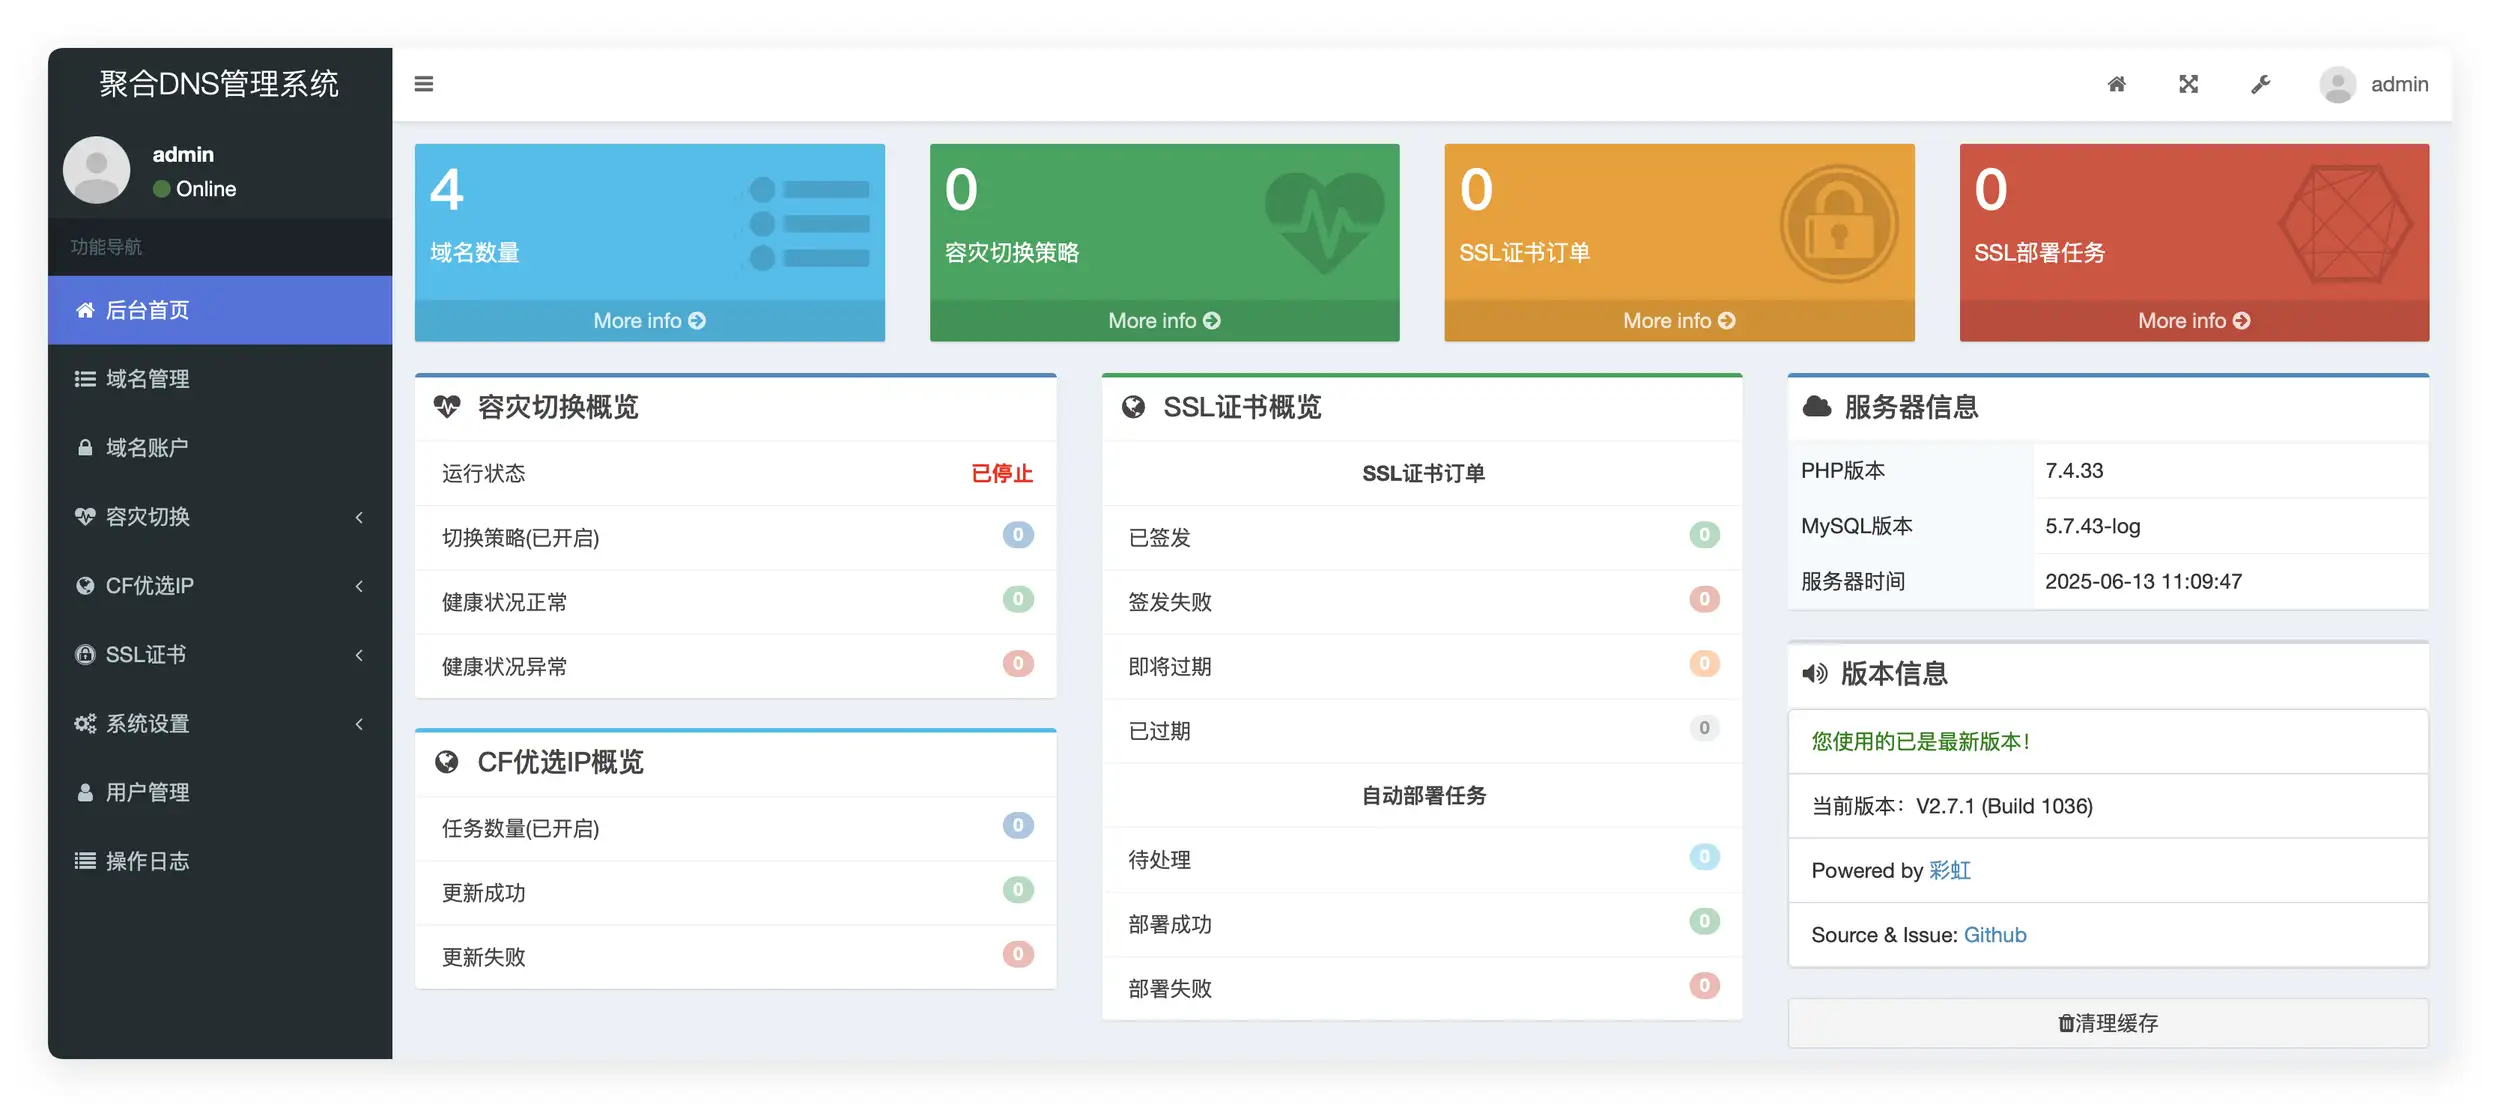
Task: Click the PHP版本 value 7.4.33
Action: pyautogui.click(x=2074, y=471)
